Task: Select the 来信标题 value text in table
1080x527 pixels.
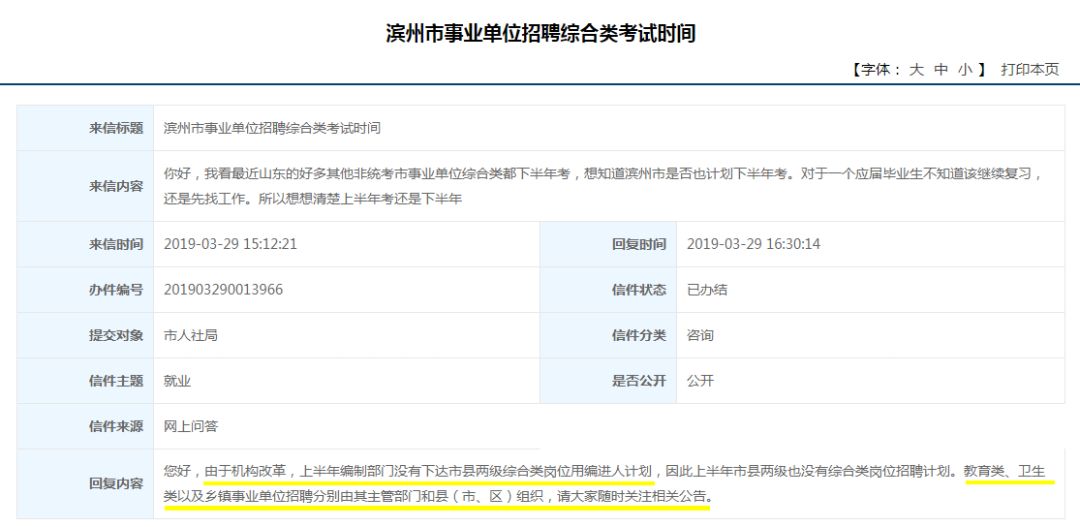Action: tap(272, 128)
